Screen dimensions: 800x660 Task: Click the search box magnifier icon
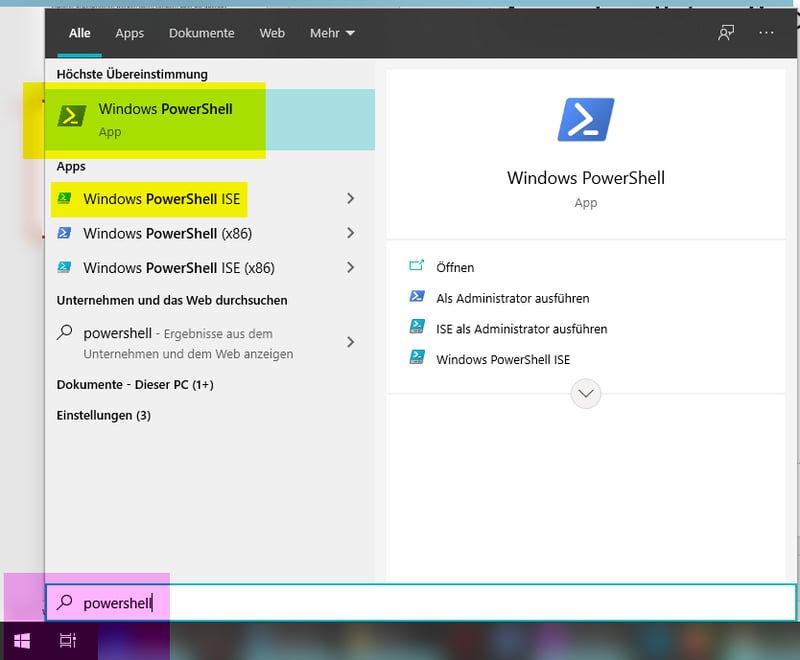pos(64,602)
